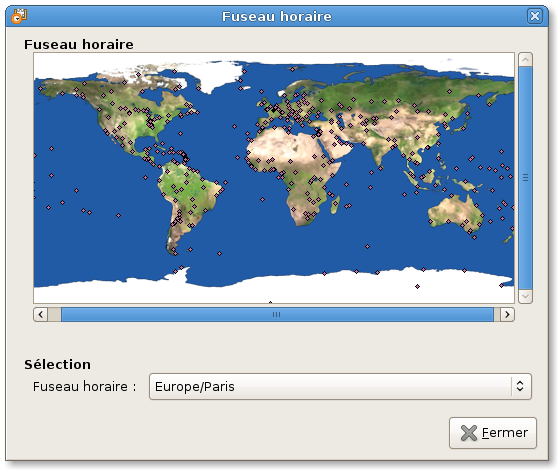
Task: Click the horizontal scrollbar thumb under map
Action: click(x=277, y=315)
